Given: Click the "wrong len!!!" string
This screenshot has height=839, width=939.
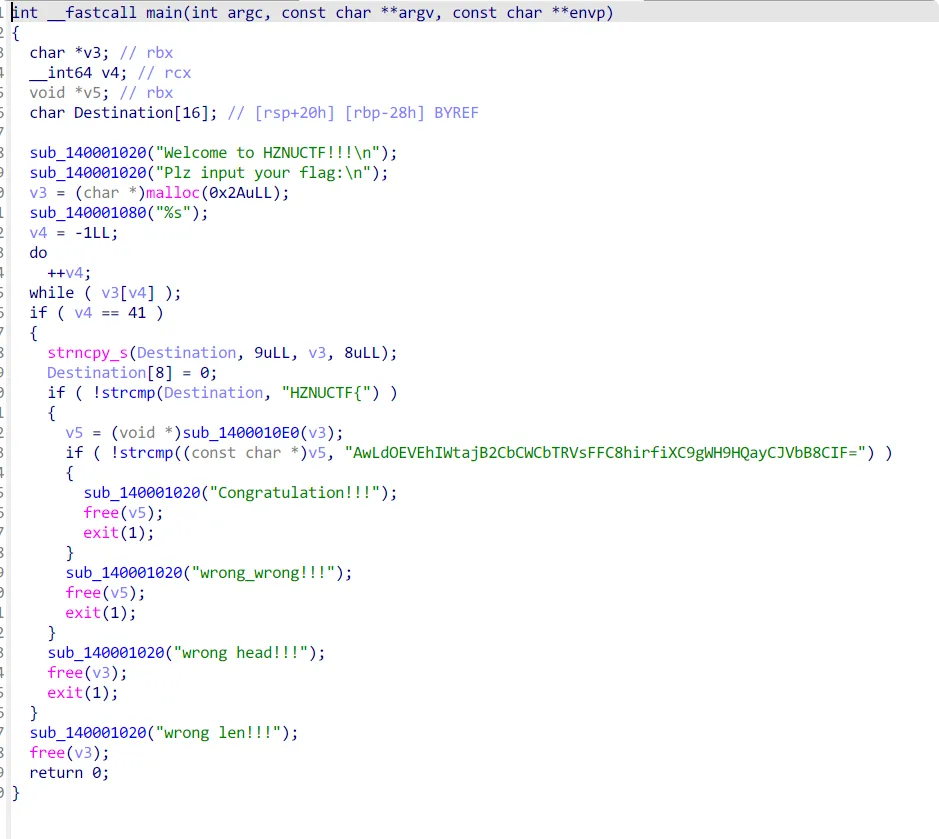Looking at the screenshot, I should tap(219, 733).
